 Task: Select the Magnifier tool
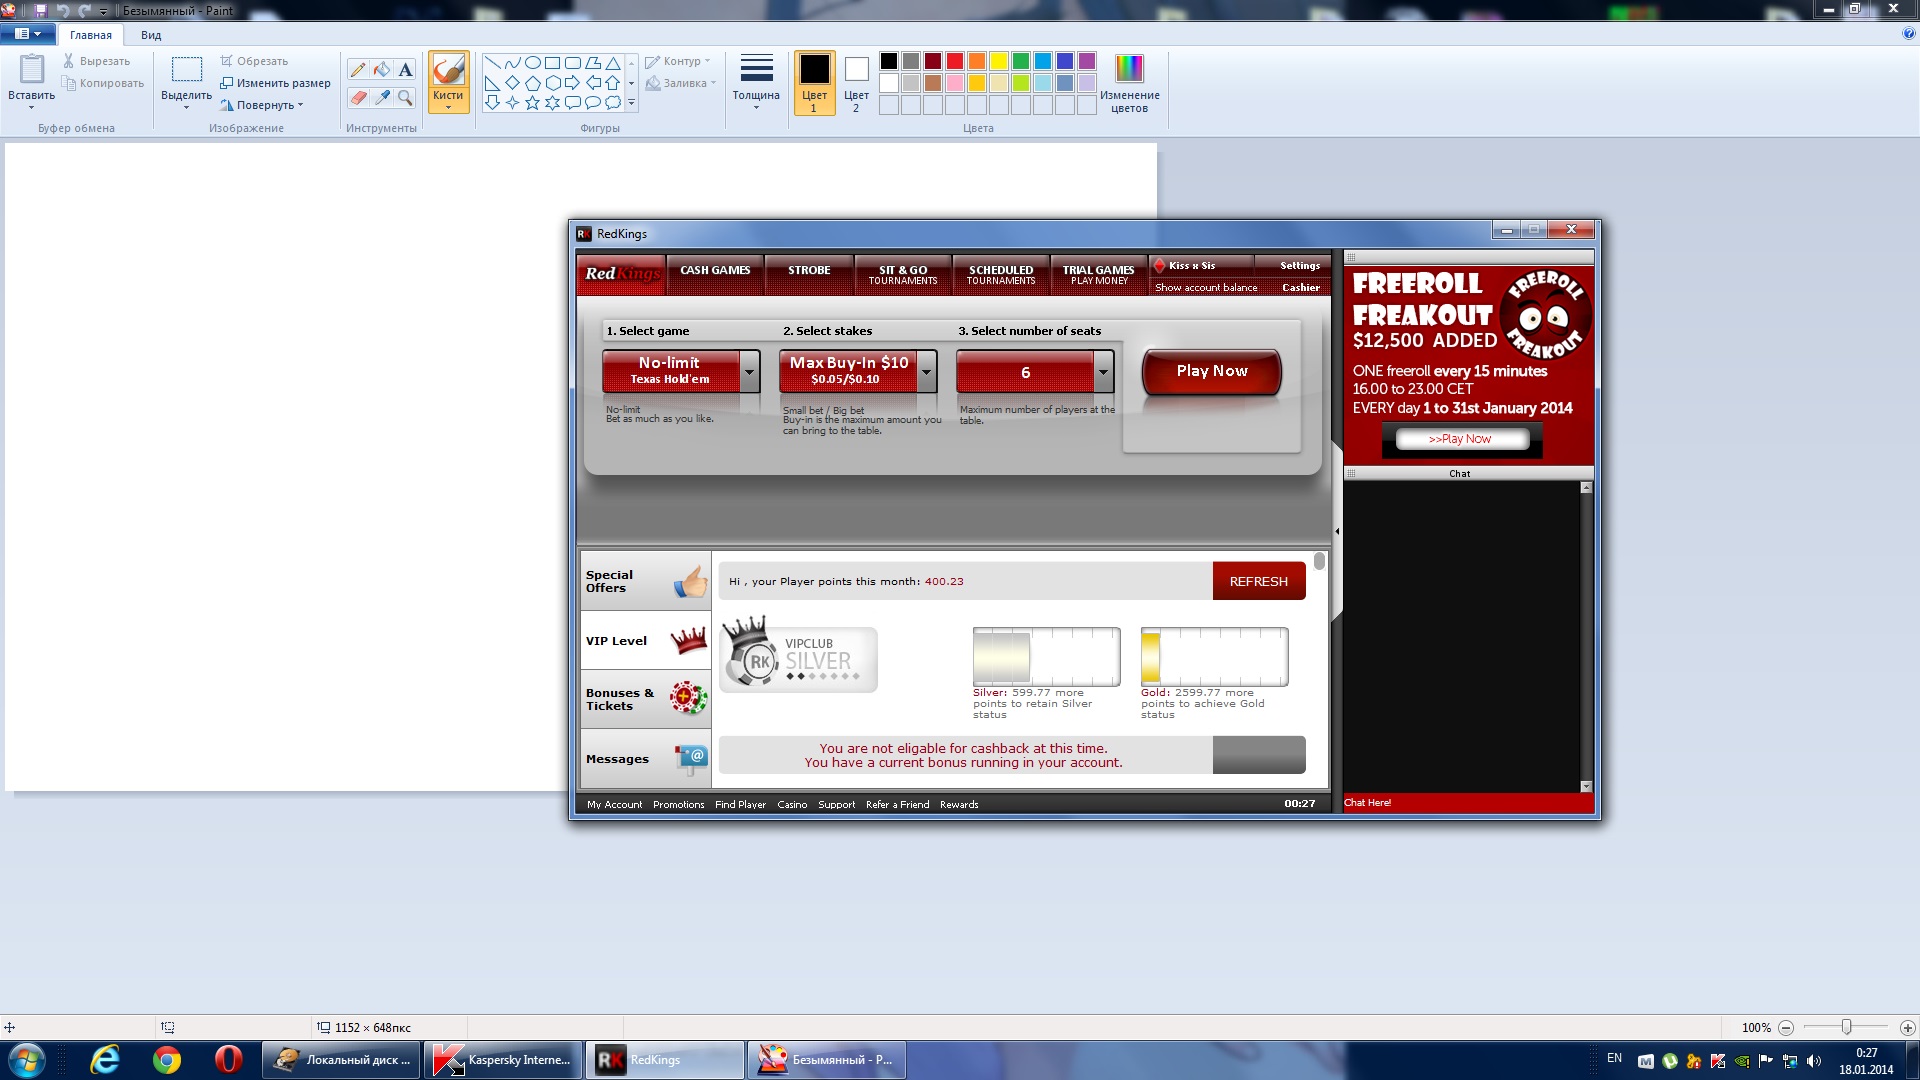[x=405, y=98]
